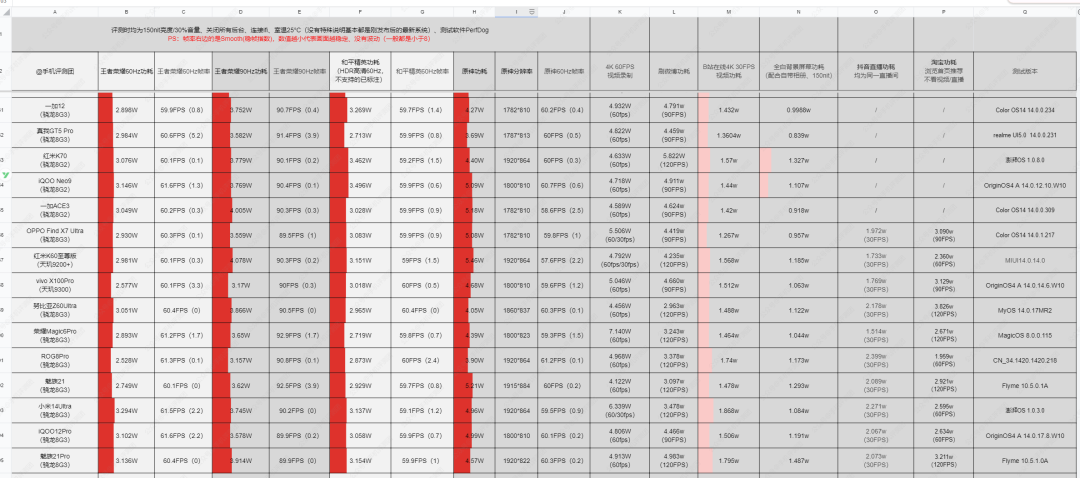
Task: Click the select-all corner triangle
Action: click(x=6, y=12)
